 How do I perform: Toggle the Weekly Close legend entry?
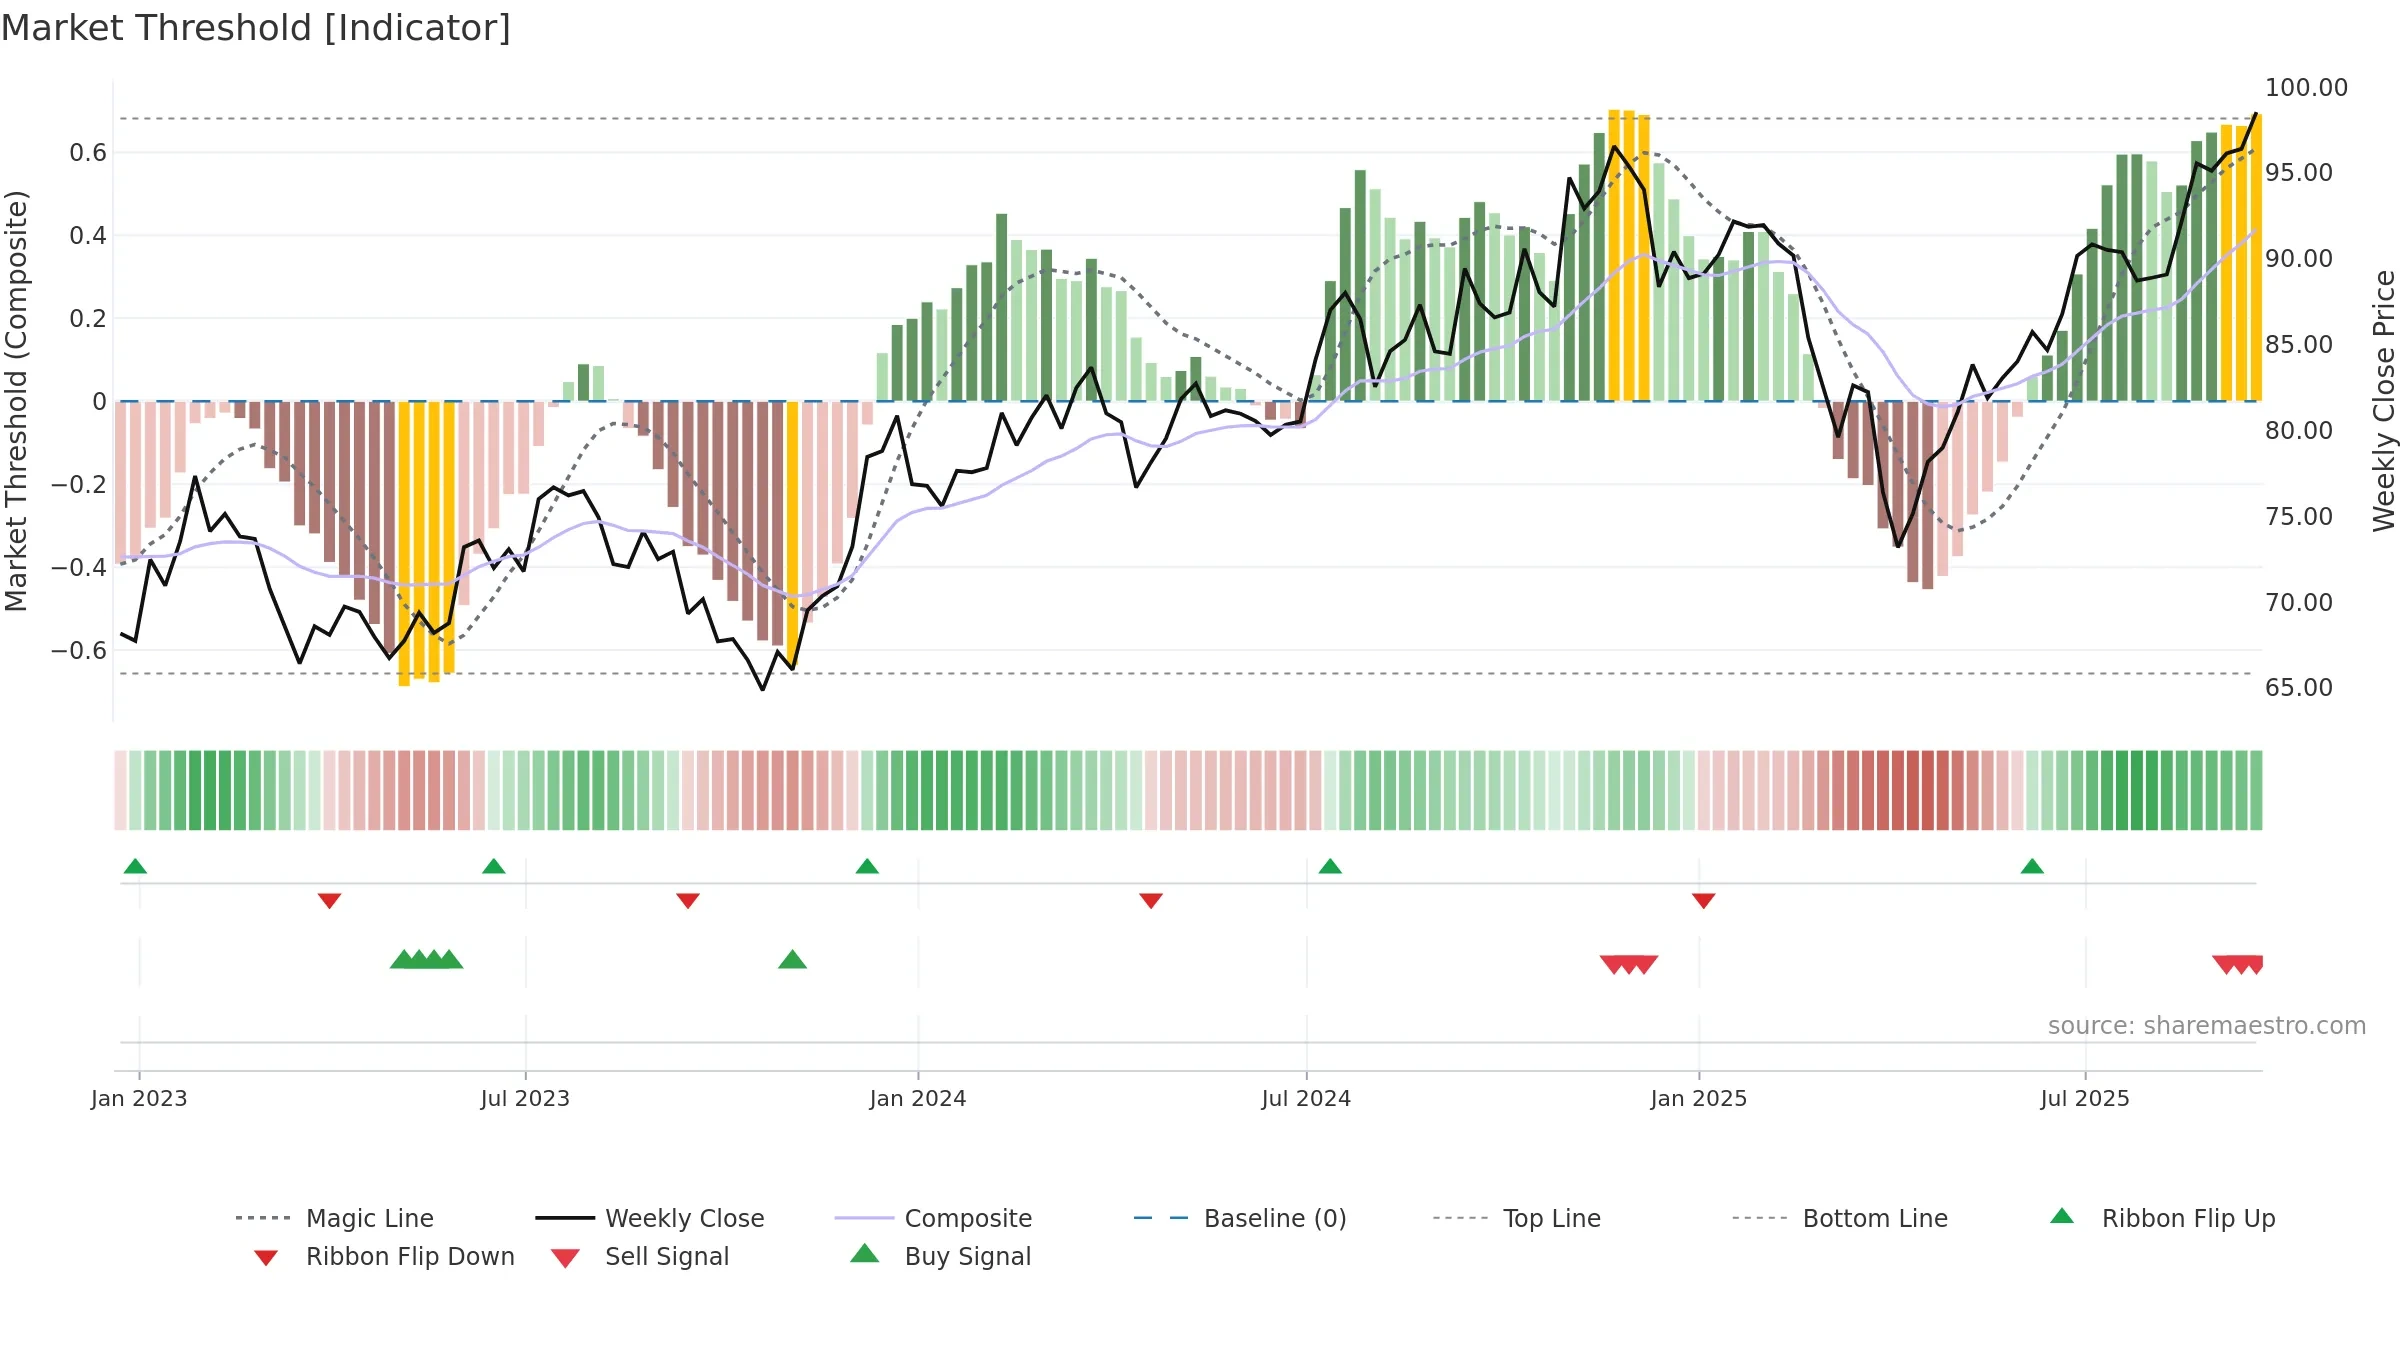click(650, 1218)
